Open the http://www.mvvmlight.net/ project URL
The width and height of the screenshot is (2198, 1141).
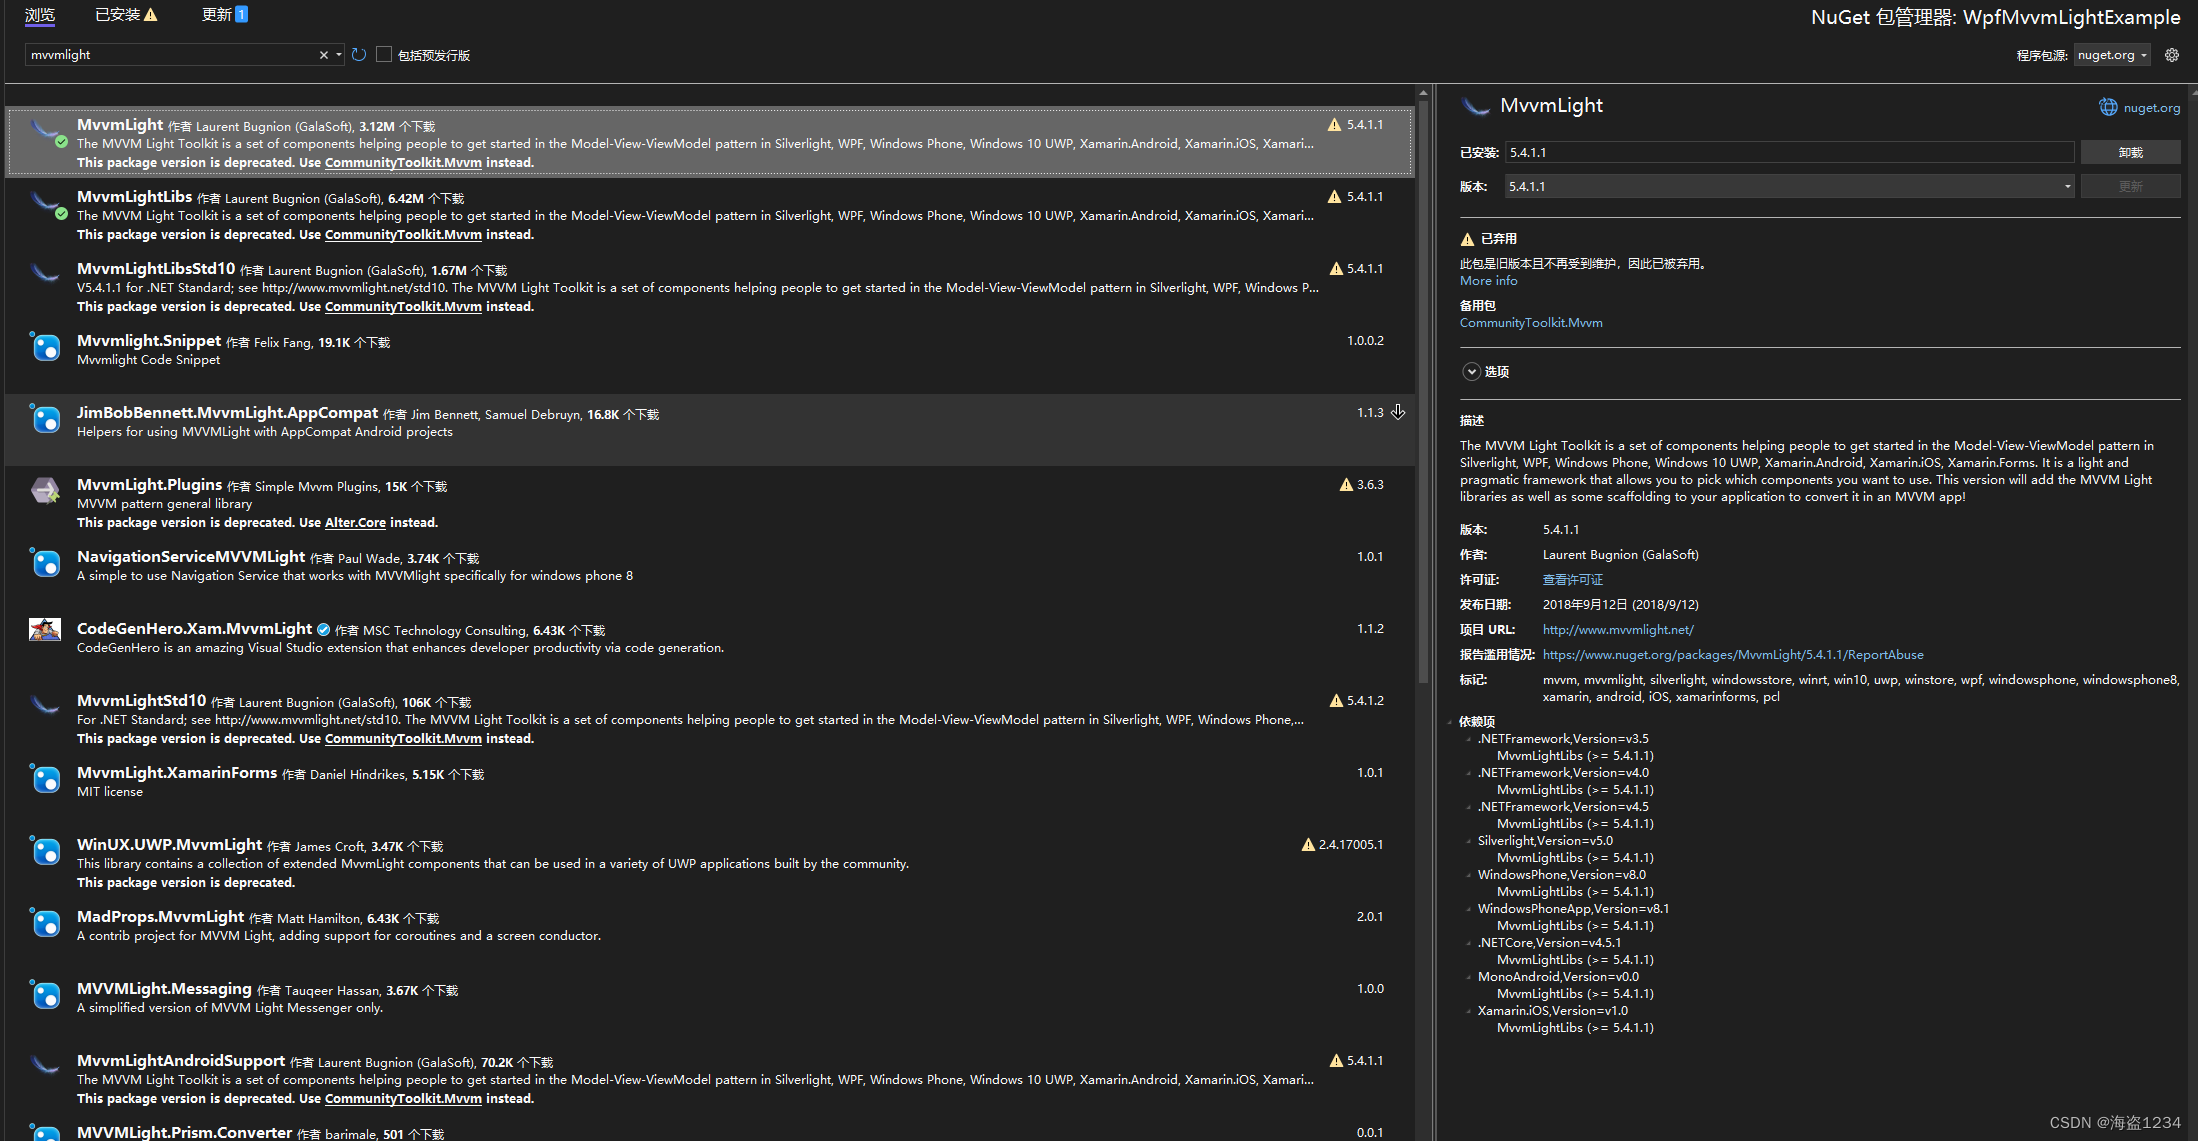[1618, 630]
